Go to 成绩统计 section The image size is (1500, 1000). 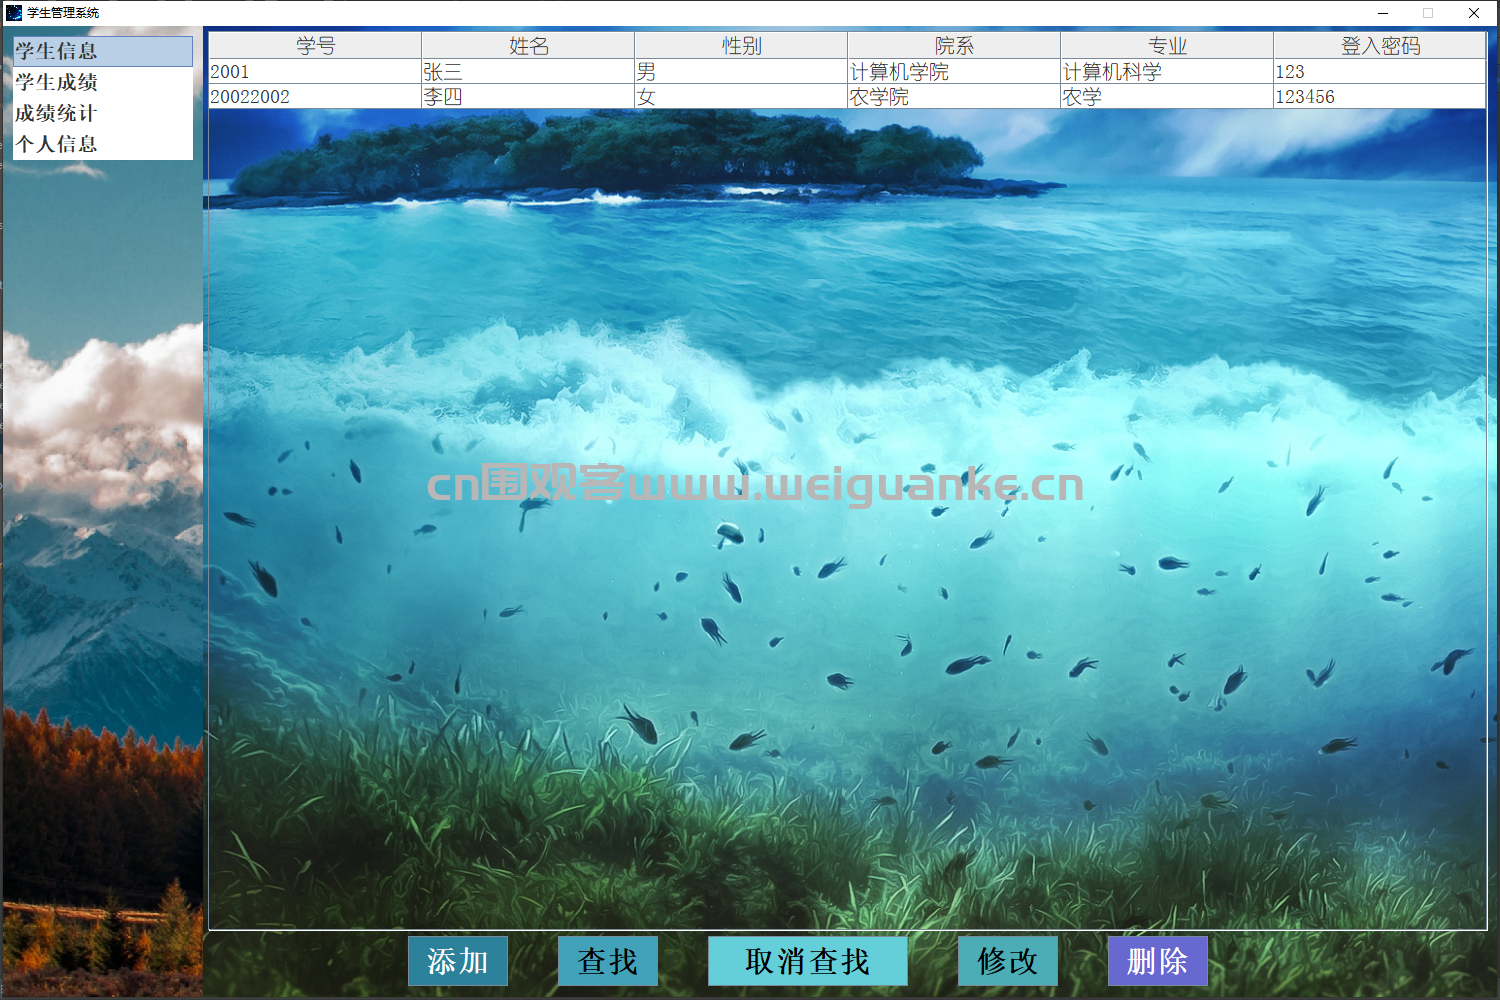click(x=103, y=113)
